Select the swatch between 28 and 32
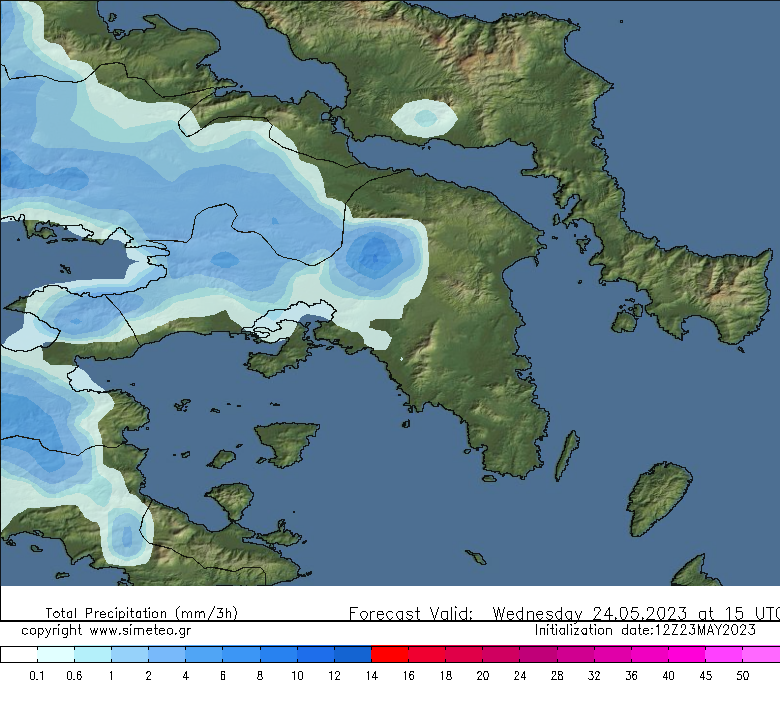The image size is (780, 703). [575, 655]
